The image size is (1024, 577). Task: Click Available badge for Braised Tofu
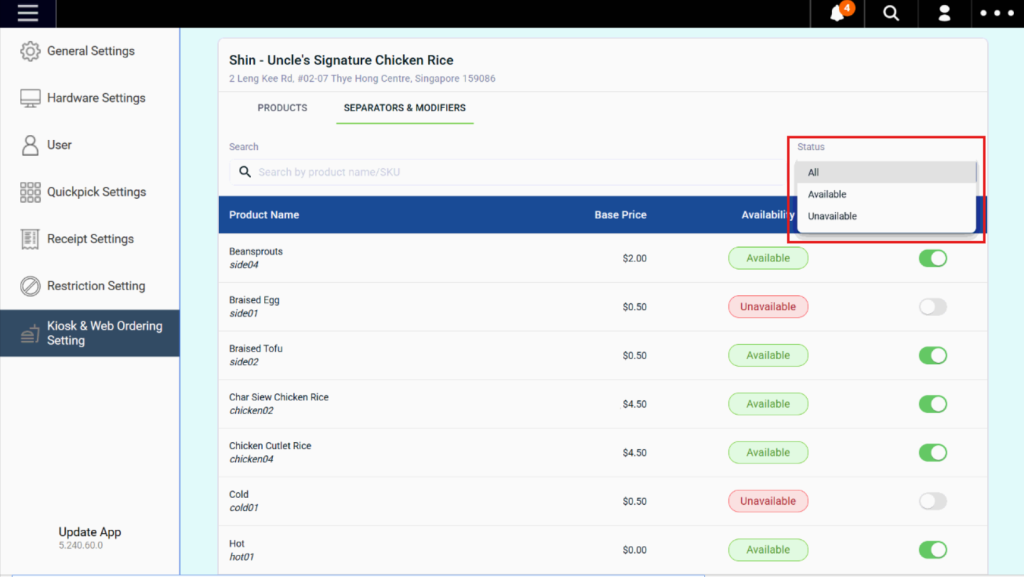[x=768, y=355]
